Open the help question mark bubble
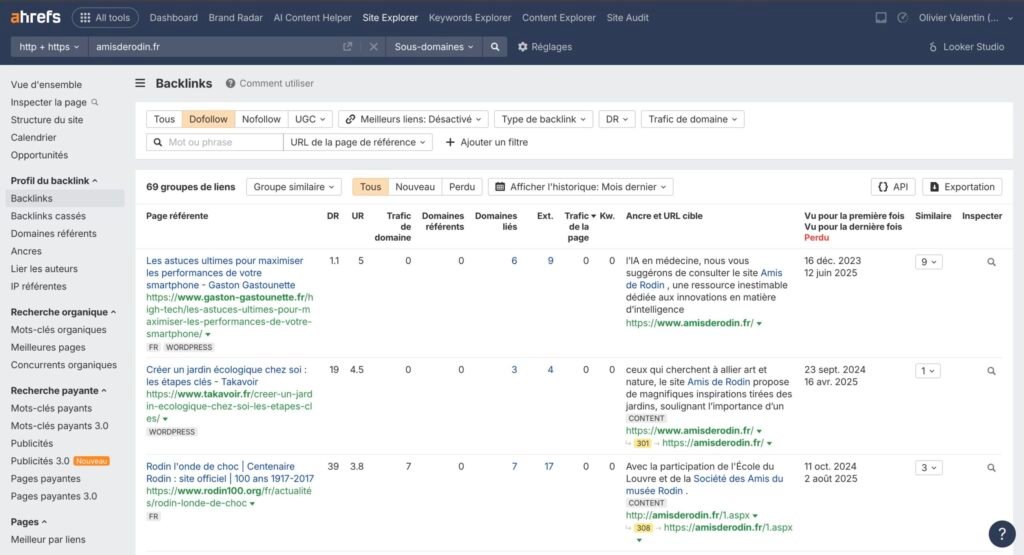 [x=1001, y=533]
